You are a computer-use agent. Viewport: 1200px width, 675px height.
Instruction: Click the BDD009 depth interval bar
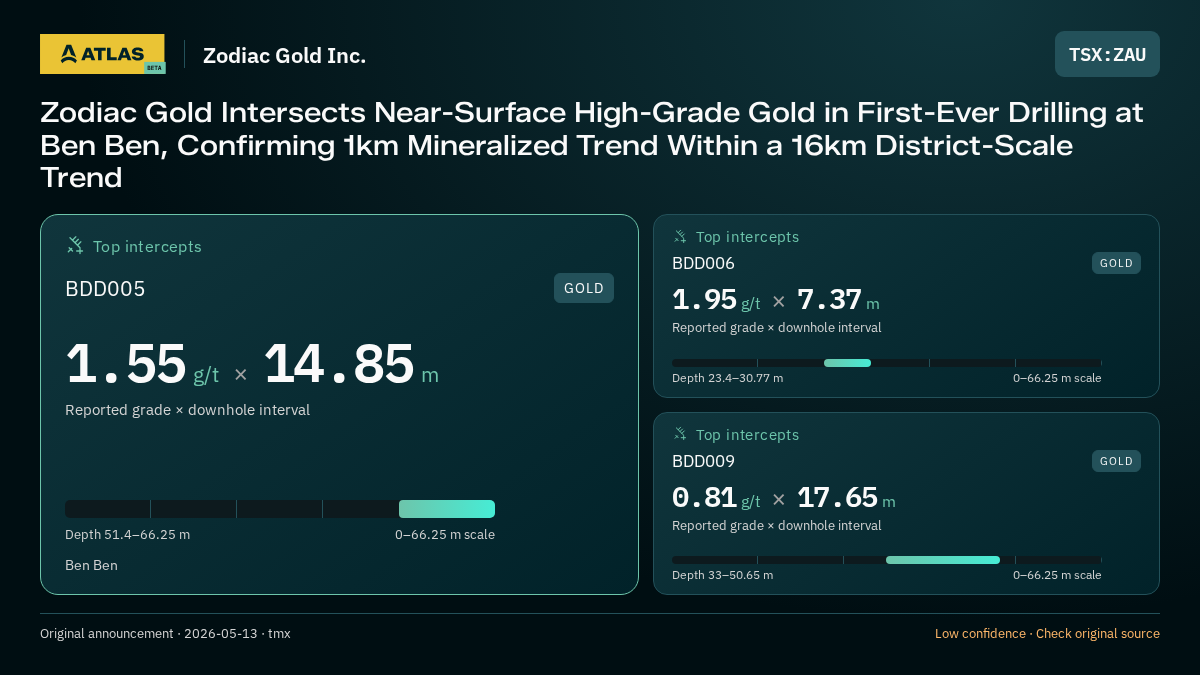(886, 560)
